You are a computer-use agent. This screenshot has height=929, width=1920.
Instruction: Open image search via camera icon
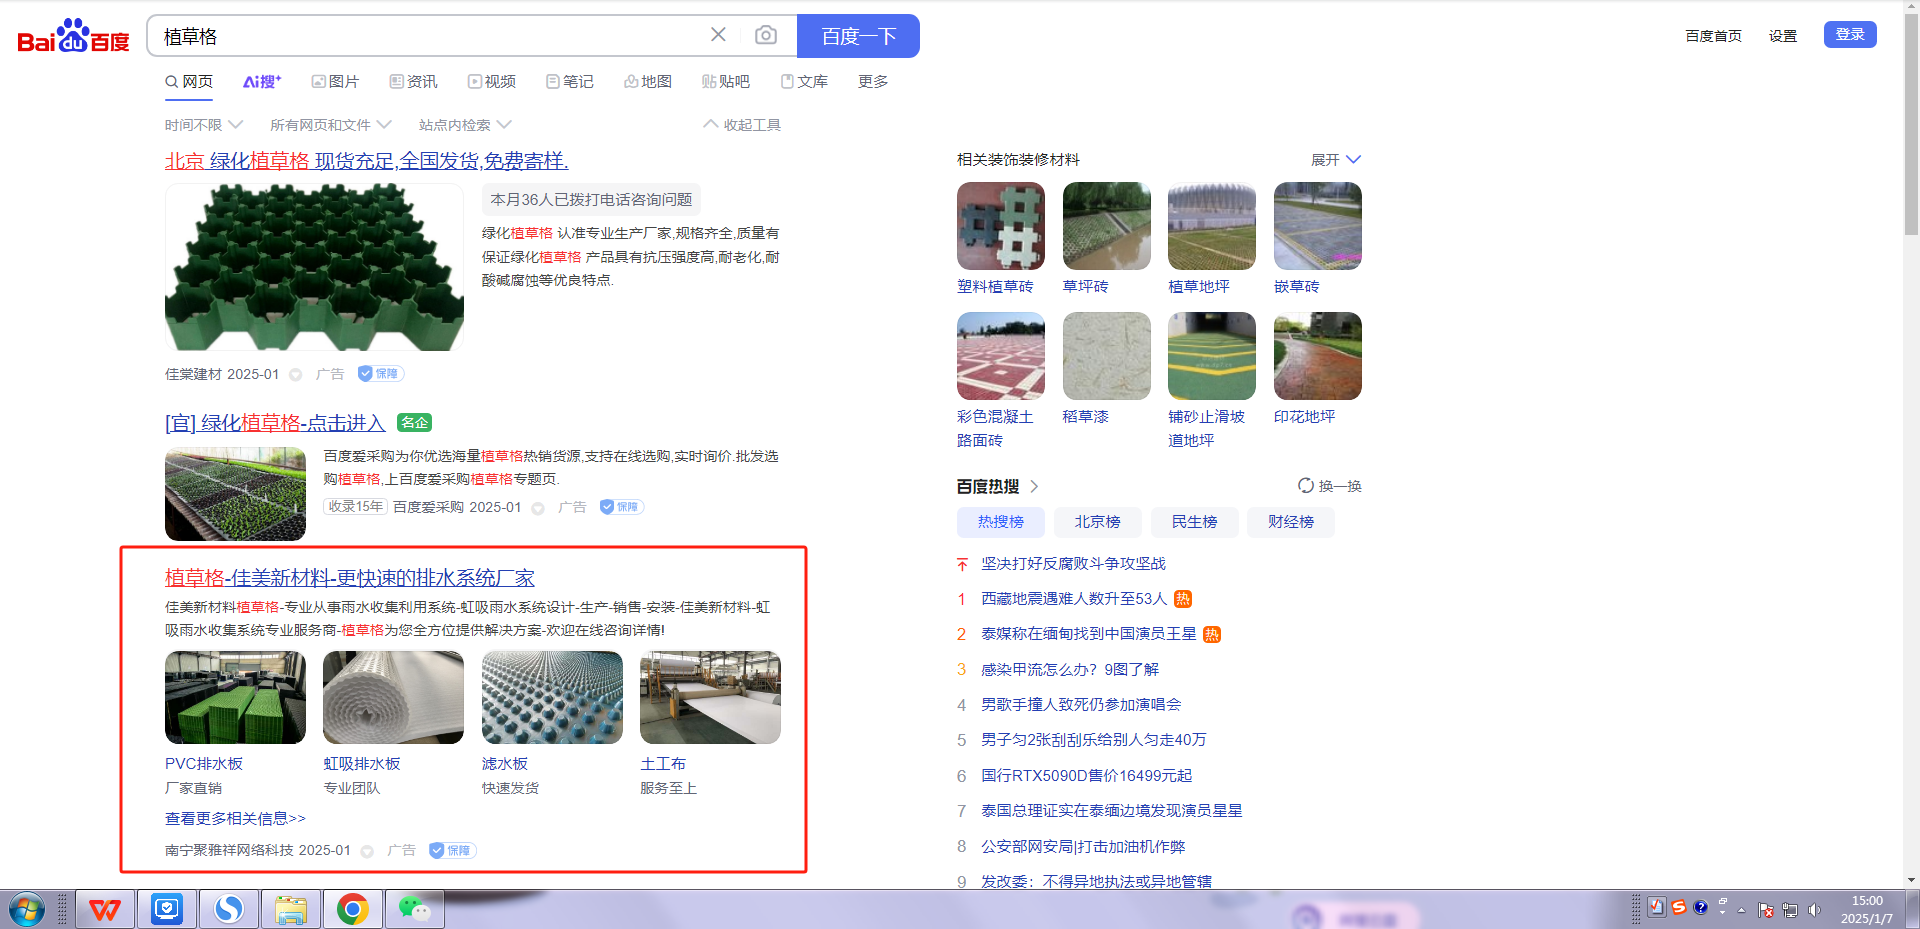pos(766,35)
